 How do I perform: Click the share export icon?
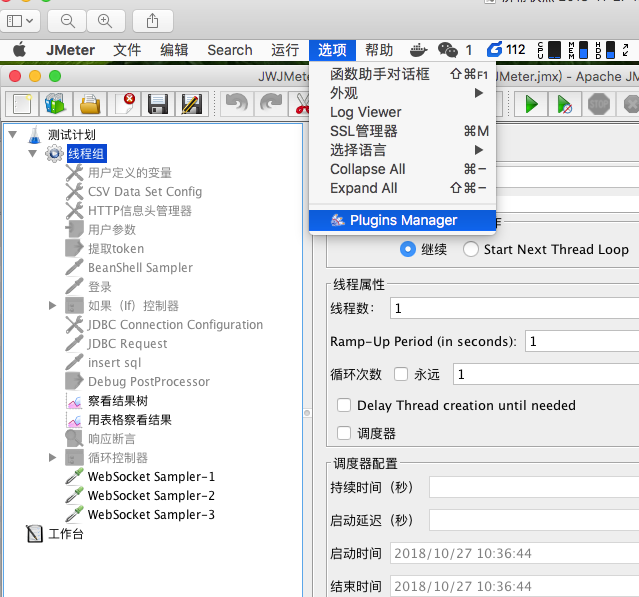tap(152, 21)
